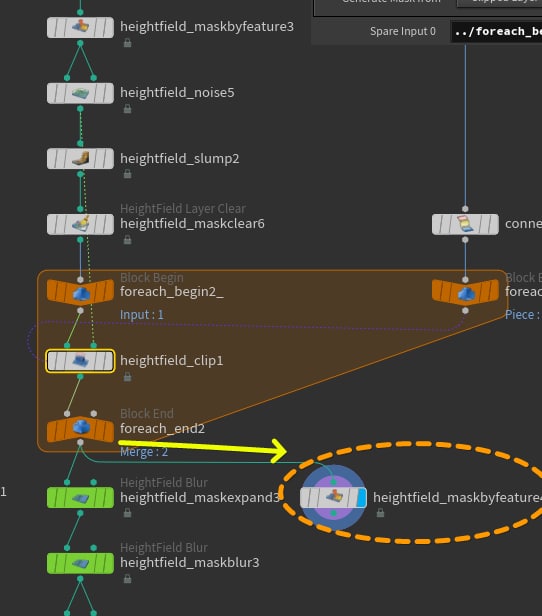Toggle display flag on foreach_end2
The width and height of the screenshot is (542, 616).
point(108,431)
